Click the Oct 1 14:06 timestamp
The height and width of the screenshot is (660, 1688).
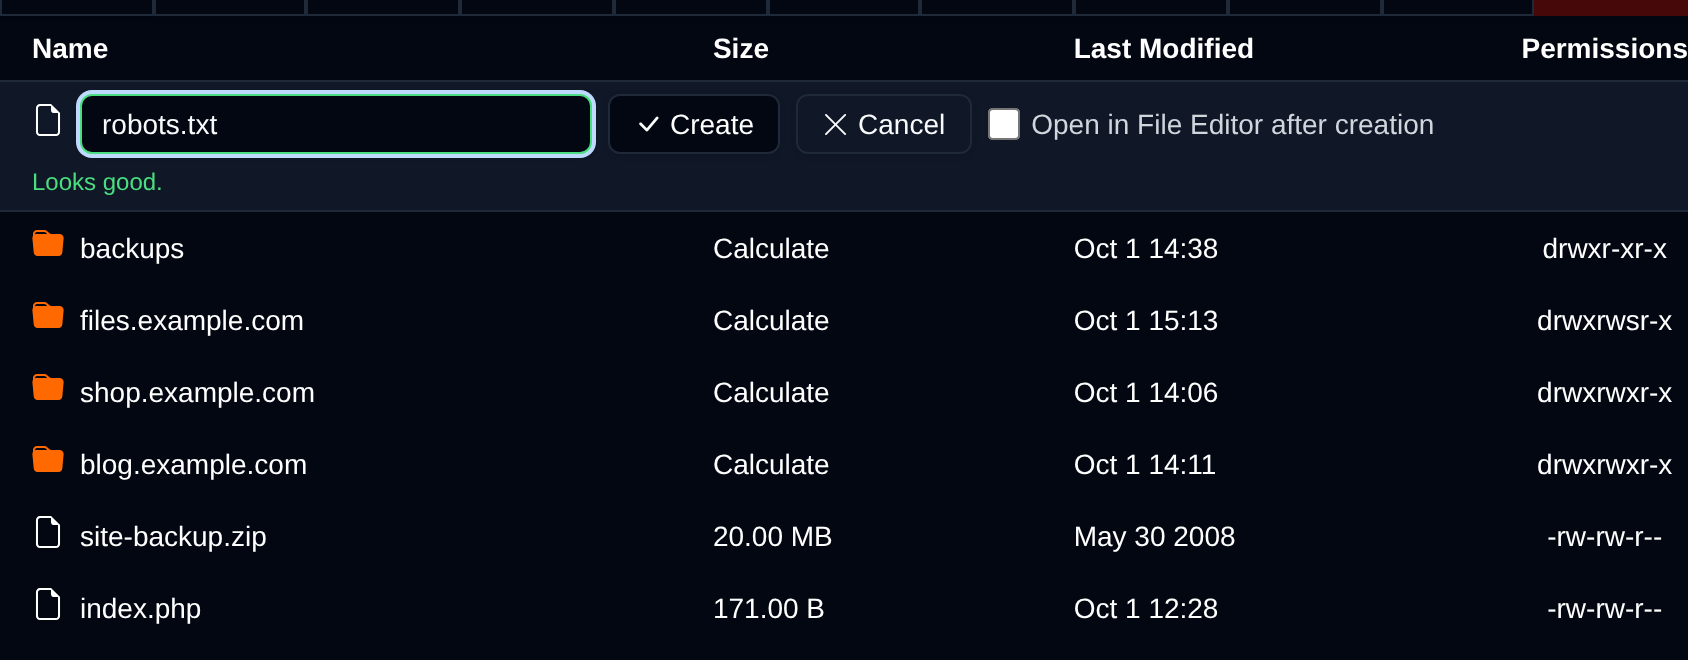[1146, 393]
